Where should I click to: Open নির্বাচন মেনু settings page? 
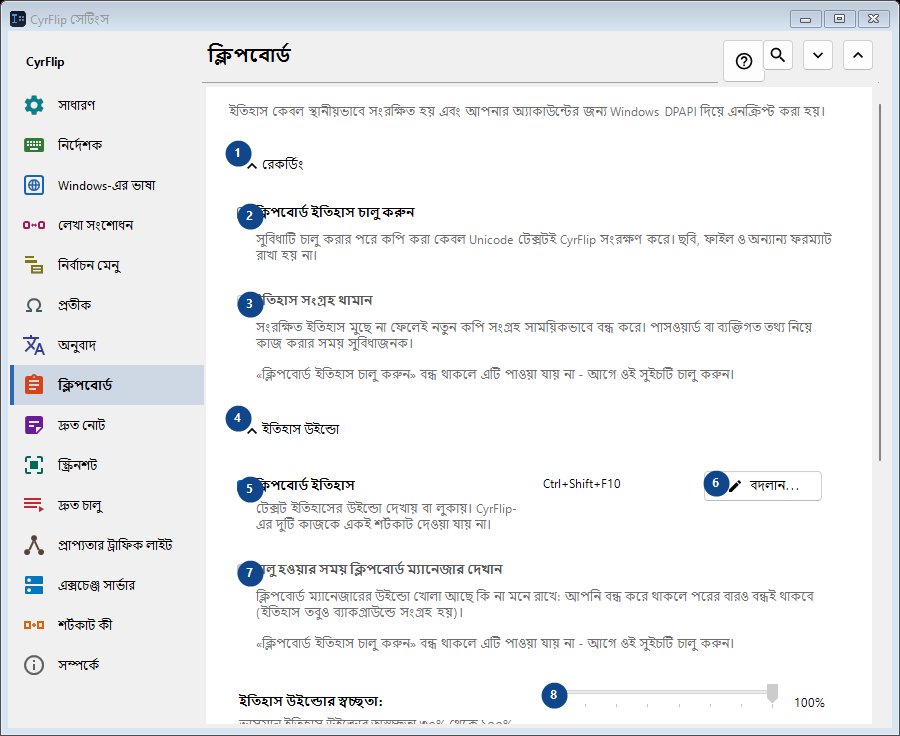tap(107, 265)
